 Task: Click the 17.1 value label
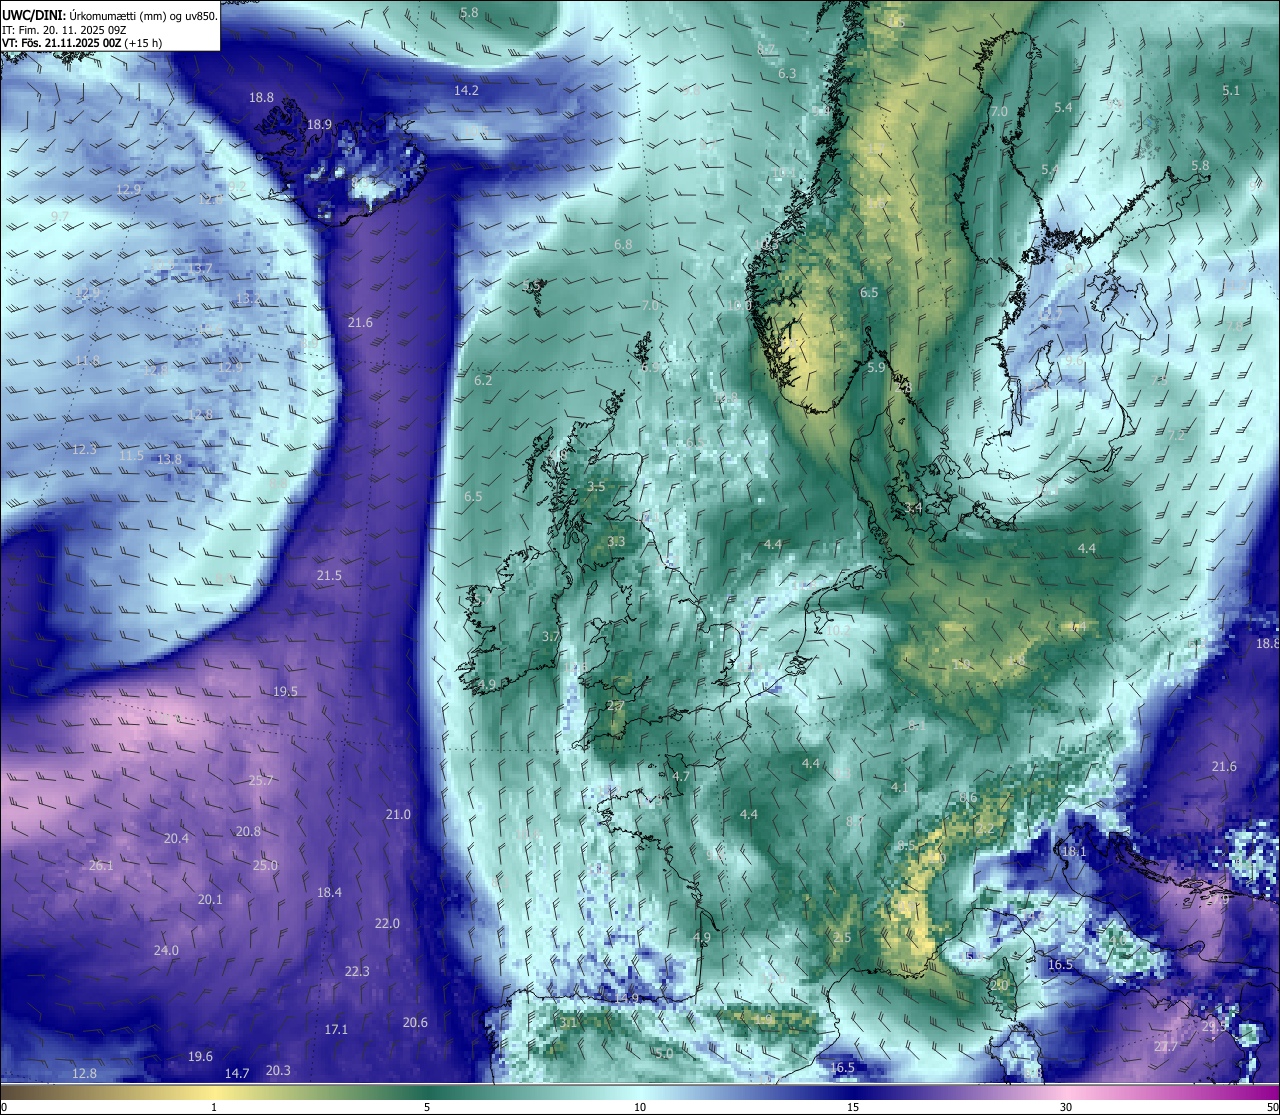tap(336, 1030)
